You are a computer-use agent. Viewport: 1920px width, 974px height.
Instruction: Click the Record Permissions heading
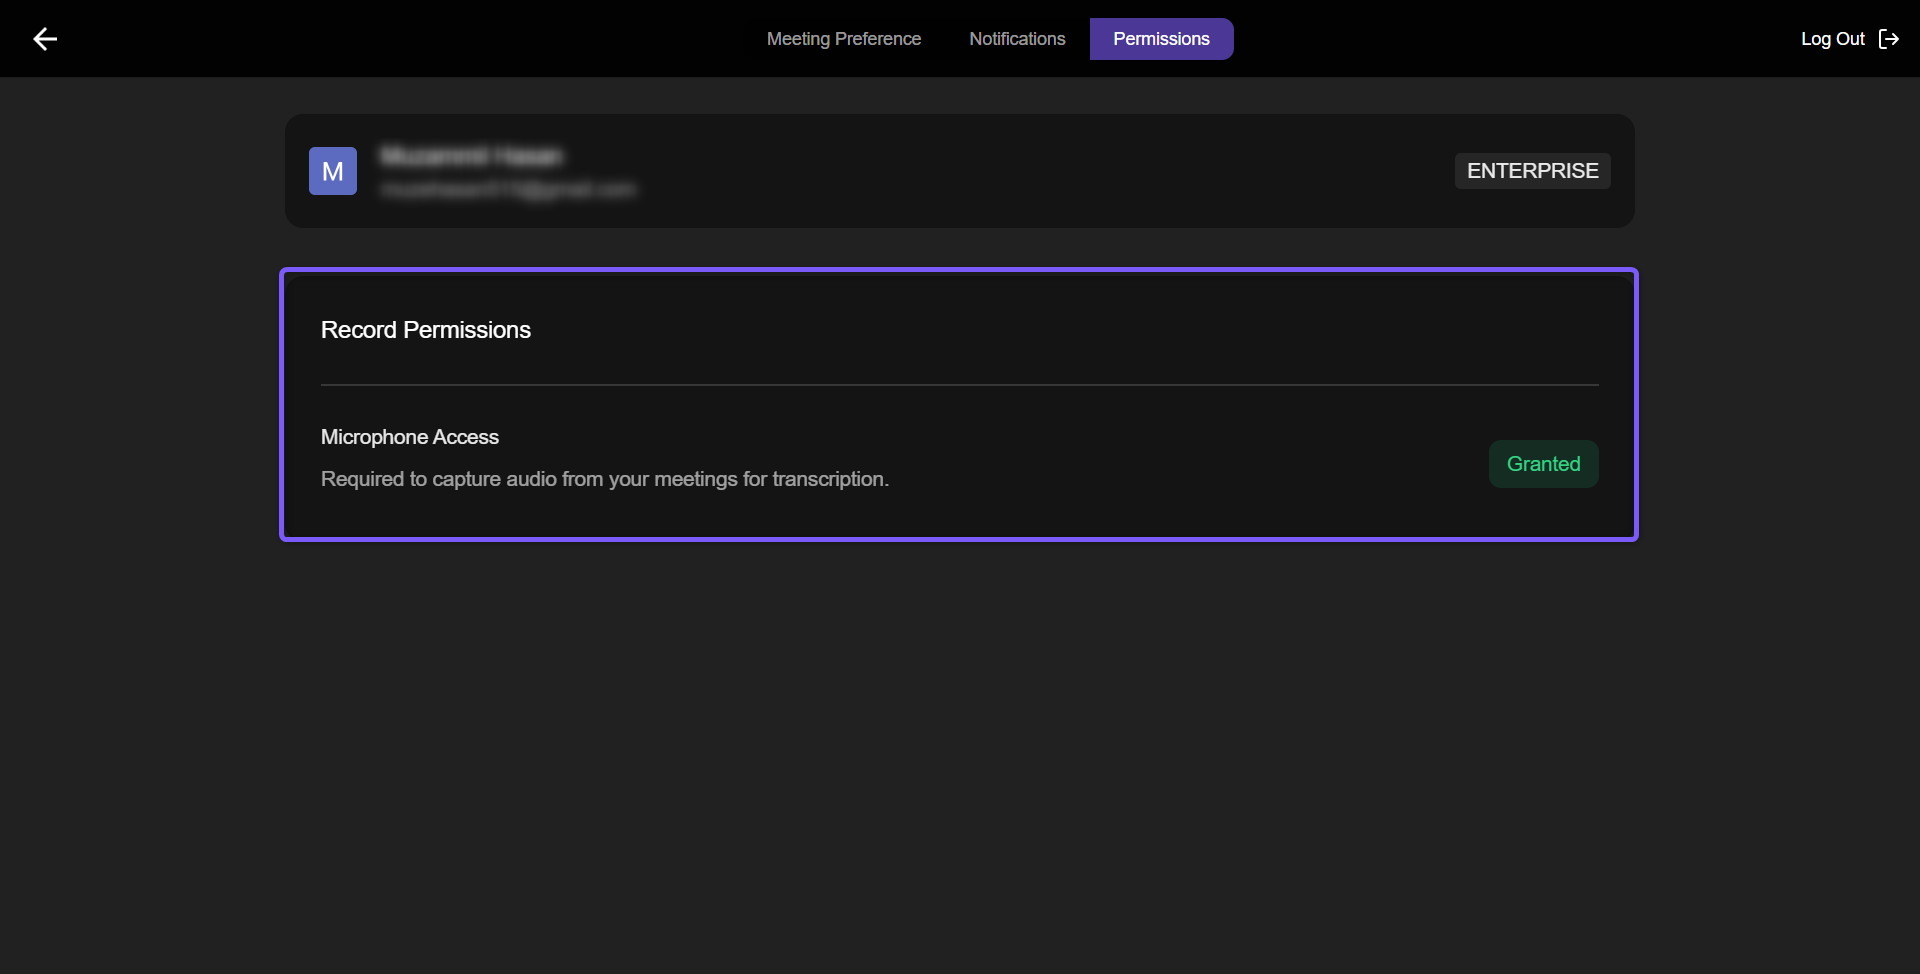pos(426,330)
